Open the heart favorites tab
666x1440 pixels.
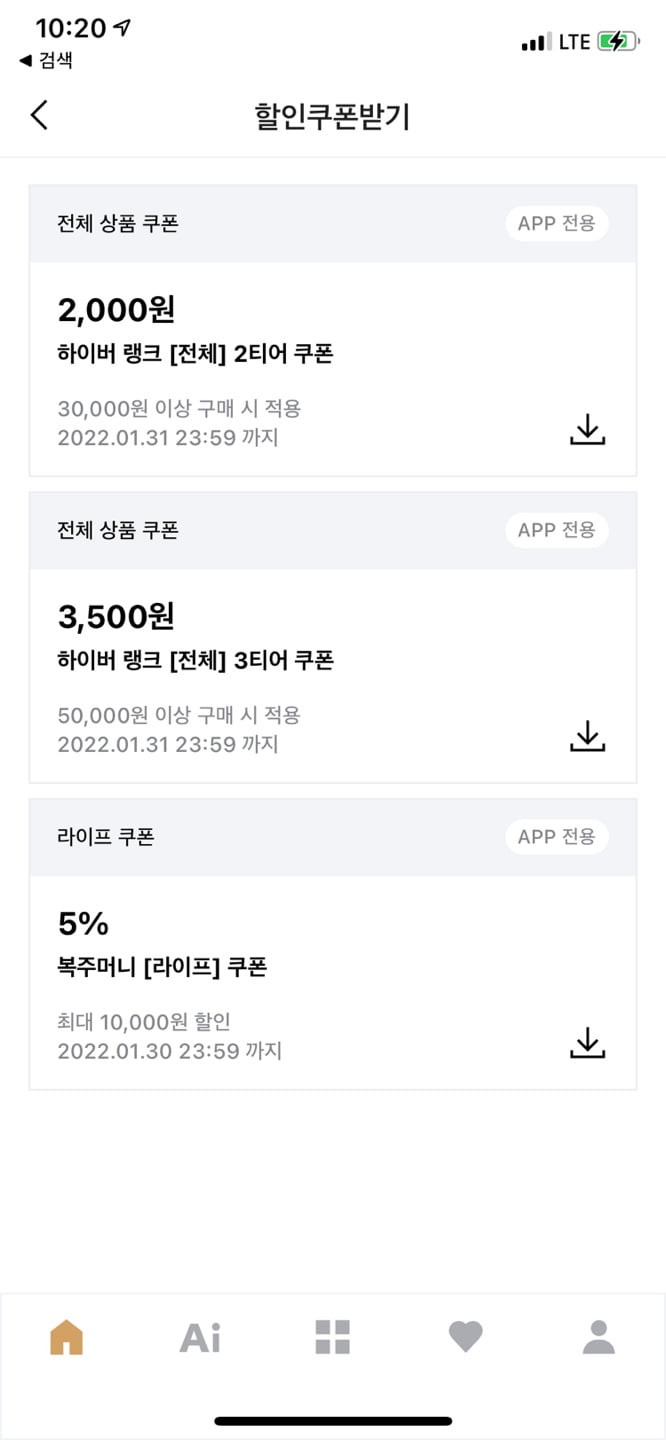466,1337
